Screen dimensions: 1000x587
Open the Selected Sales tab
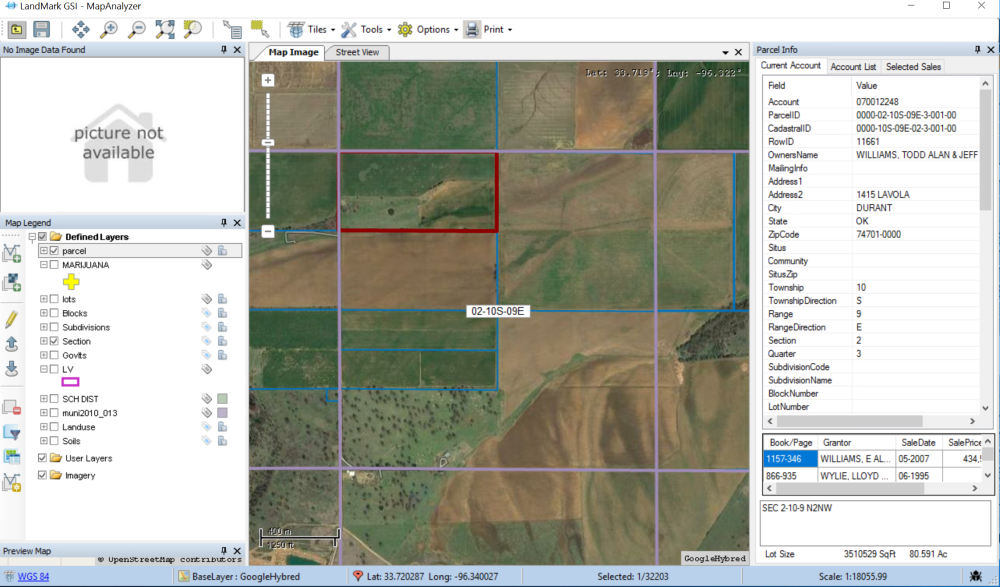(912, 66)
